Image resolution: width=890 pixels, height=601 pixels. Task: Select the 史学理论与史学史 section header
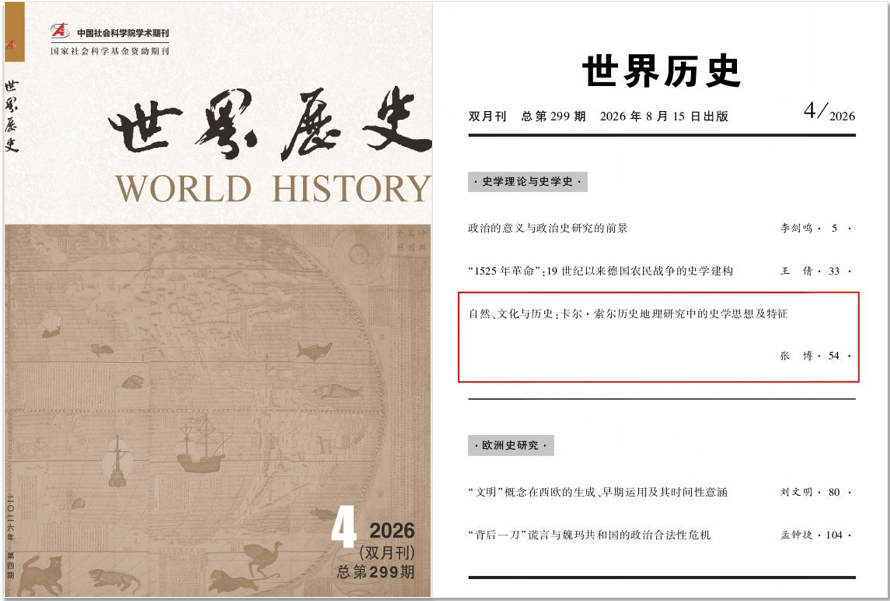tap(527, 182)
